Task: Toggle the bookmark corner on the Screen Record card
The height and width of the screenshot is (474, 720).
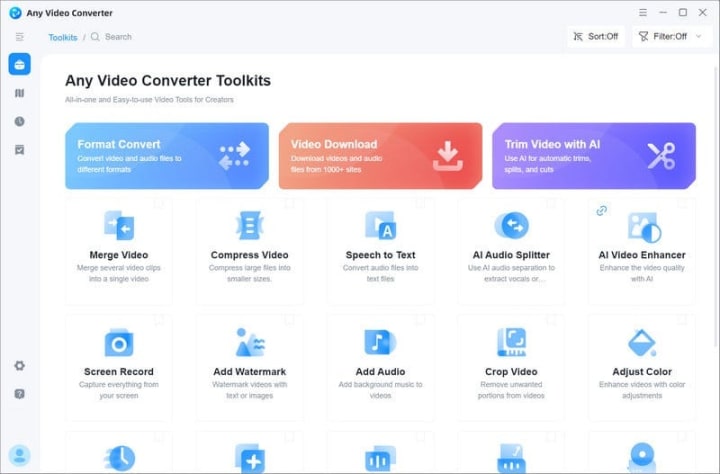Action: (159, 319)
